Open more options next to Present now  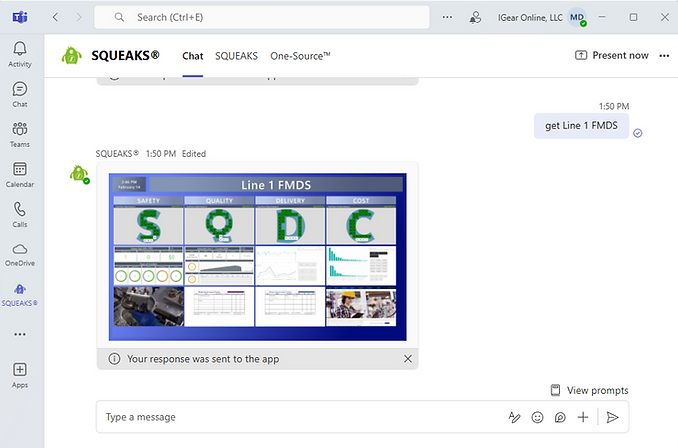(x=664, y=56)
